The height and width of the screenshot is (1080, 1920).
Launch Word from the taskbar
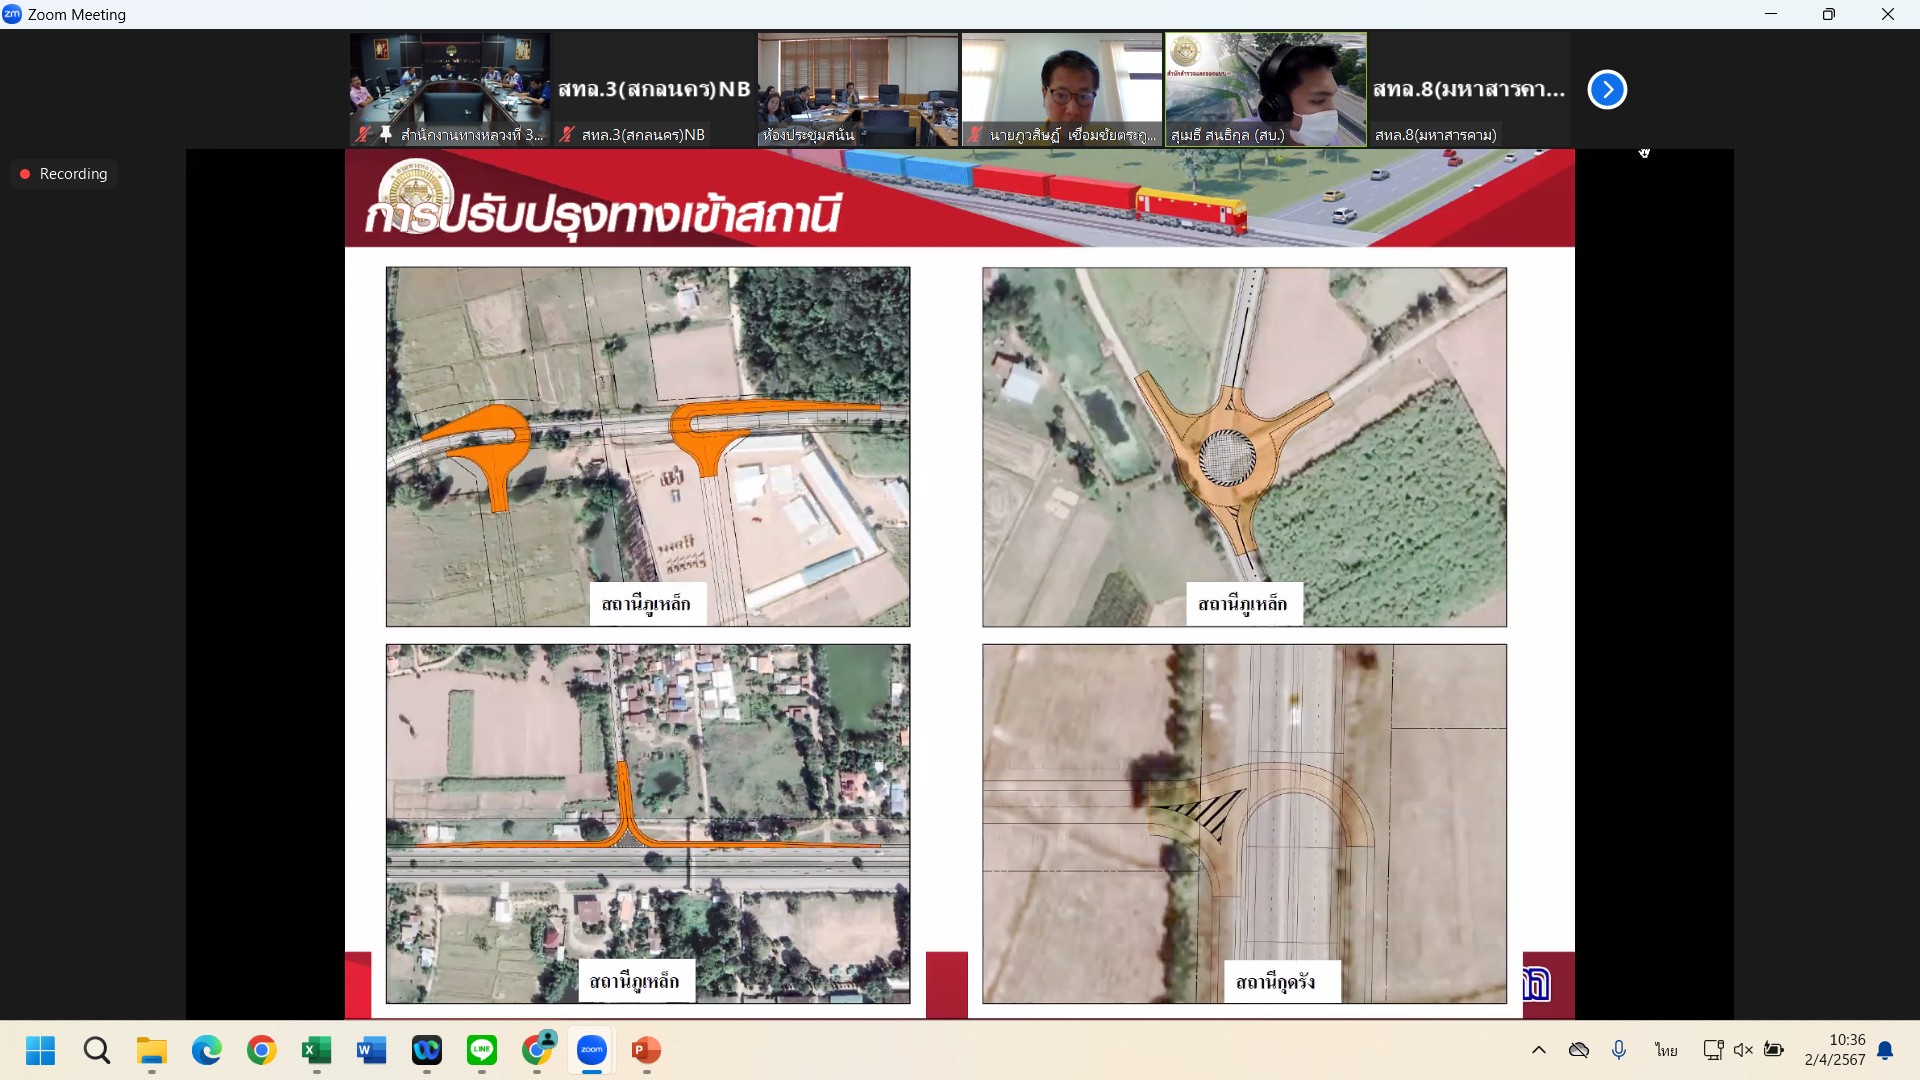point(371,1050)
